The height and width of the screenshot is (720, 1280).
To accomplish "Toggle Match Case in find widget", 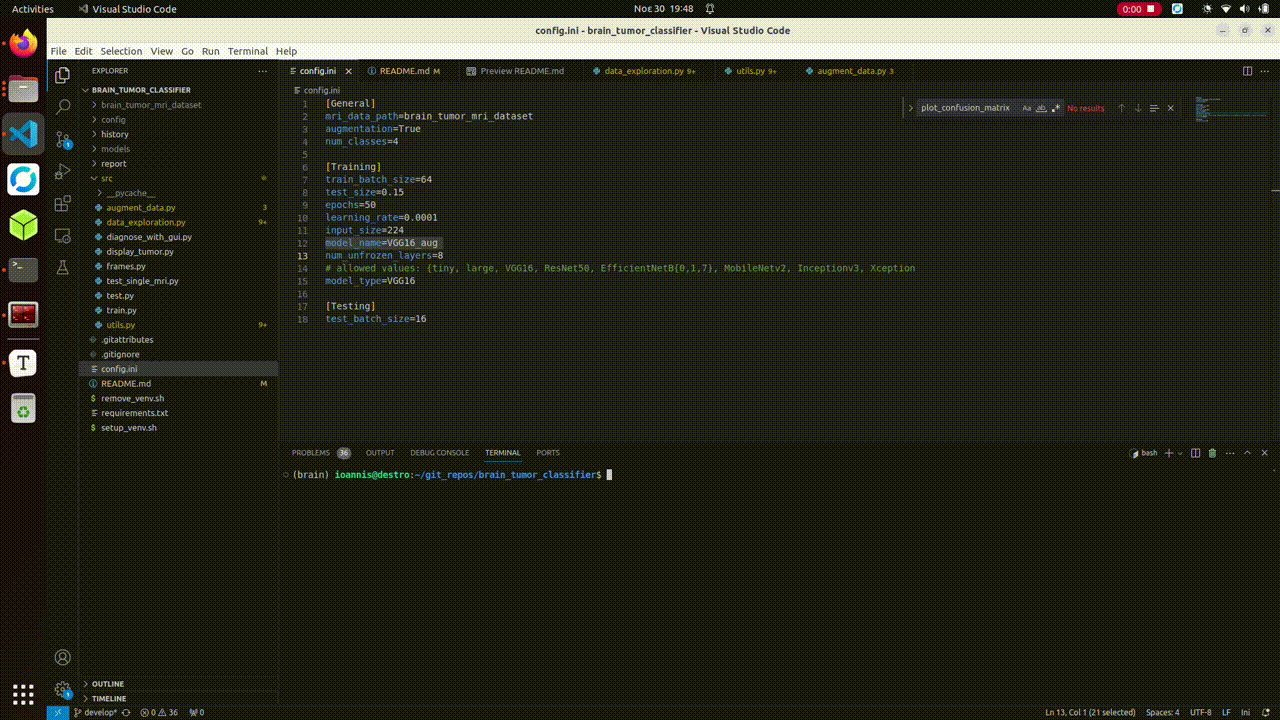I will [1026, 108].
